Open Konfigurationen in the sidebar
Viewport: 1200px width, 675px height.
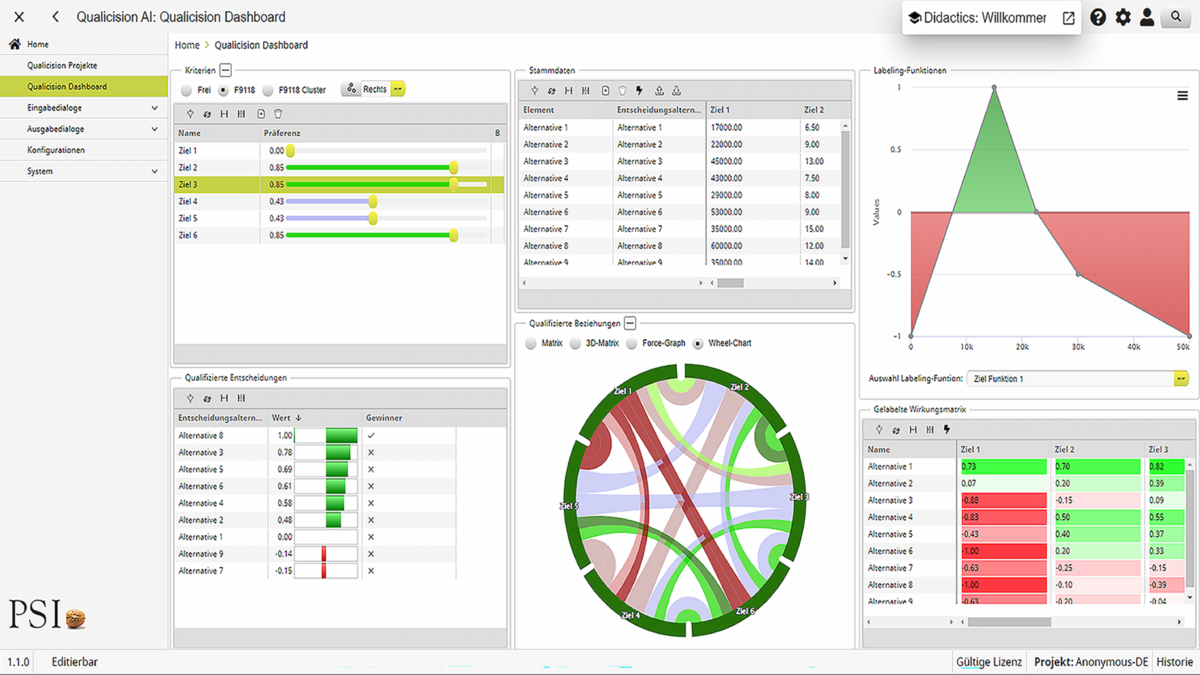[x=56, y=150]
